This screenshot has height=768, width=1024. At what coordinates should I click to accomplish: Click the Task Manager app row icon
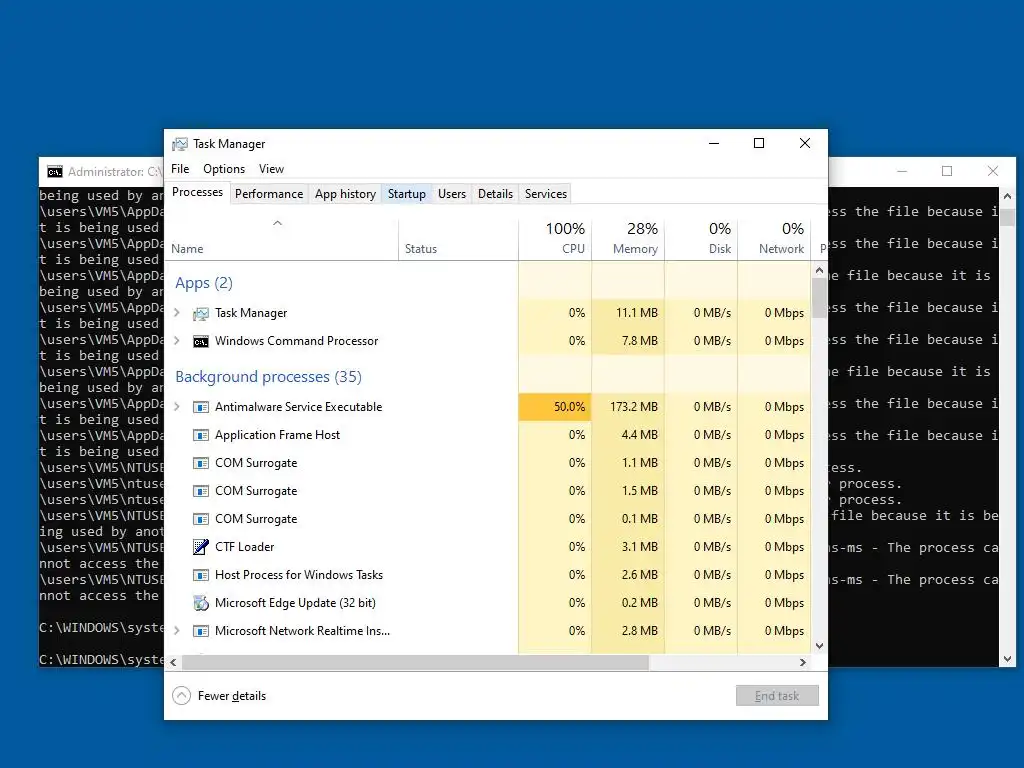tap(200, 313)
